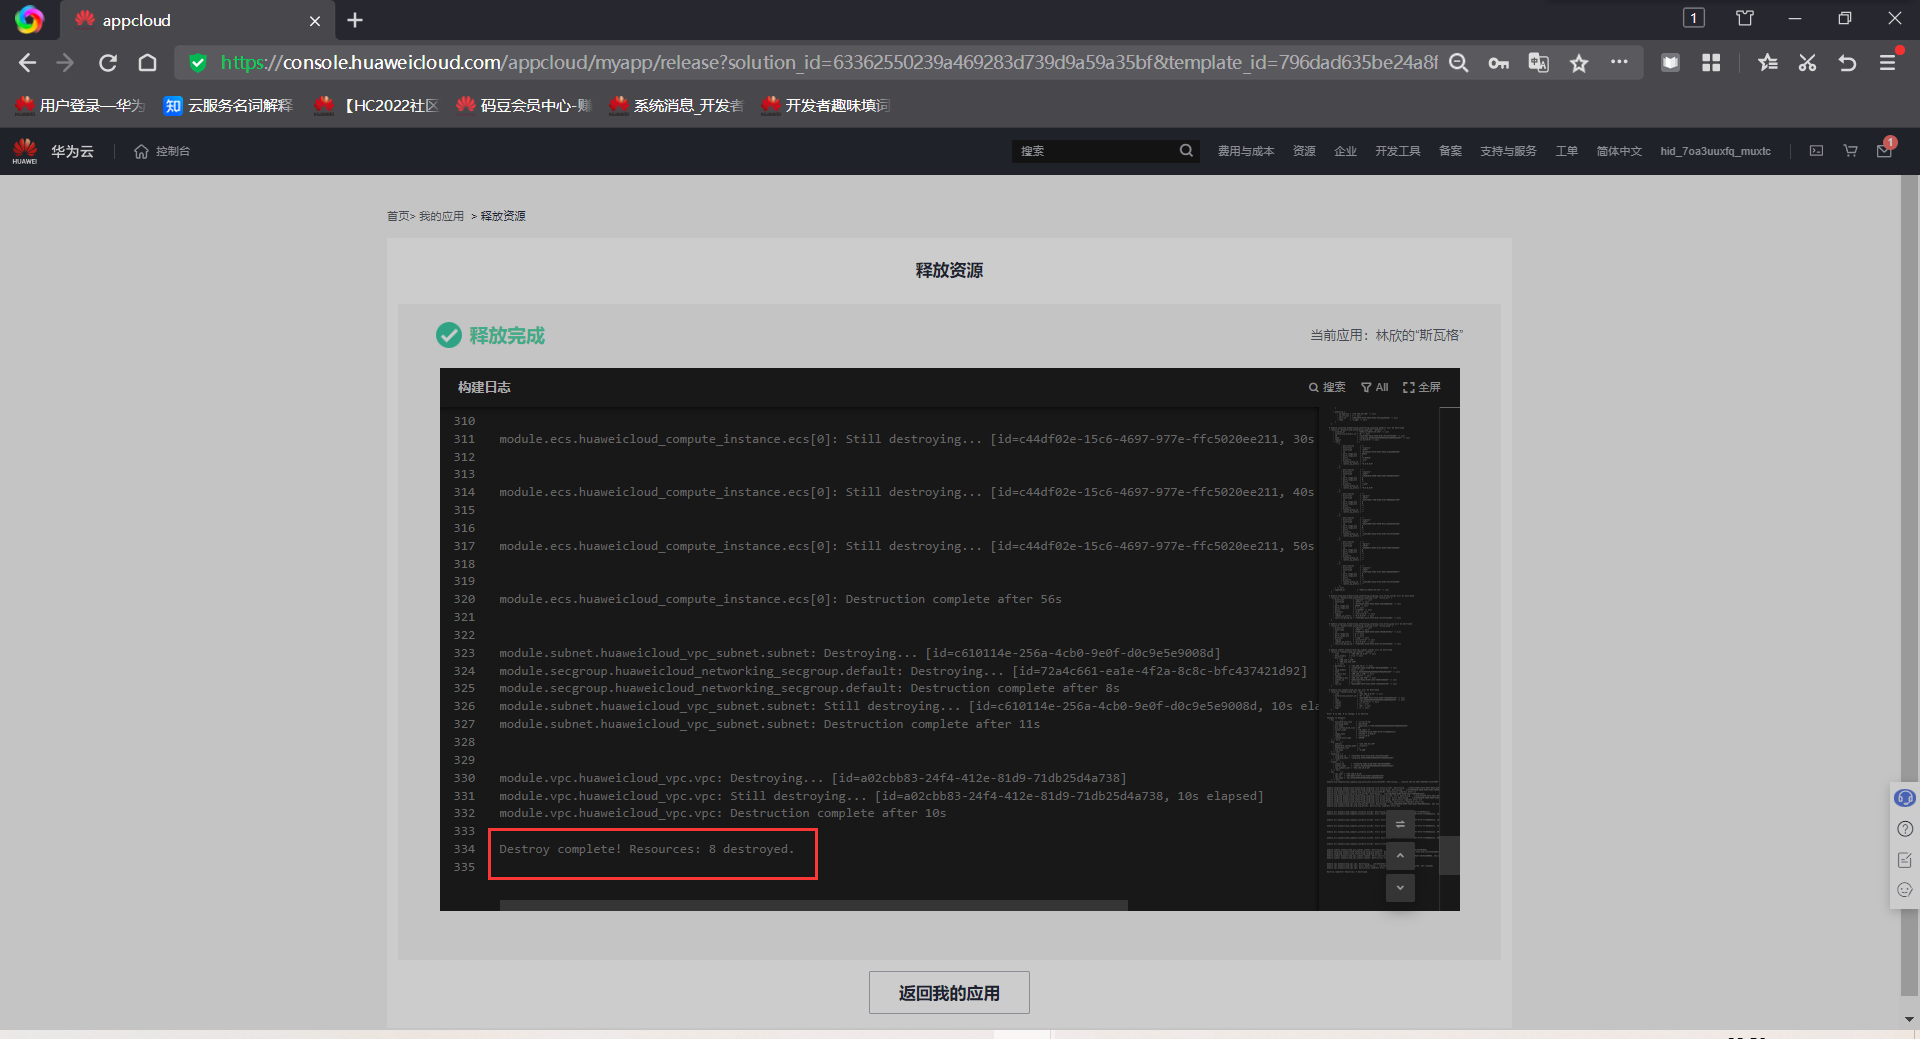This screenshot has width=1920, height=1039.
Task: Click the browser Back arrow
Action: pyautogui.click(x=27, y=63)
